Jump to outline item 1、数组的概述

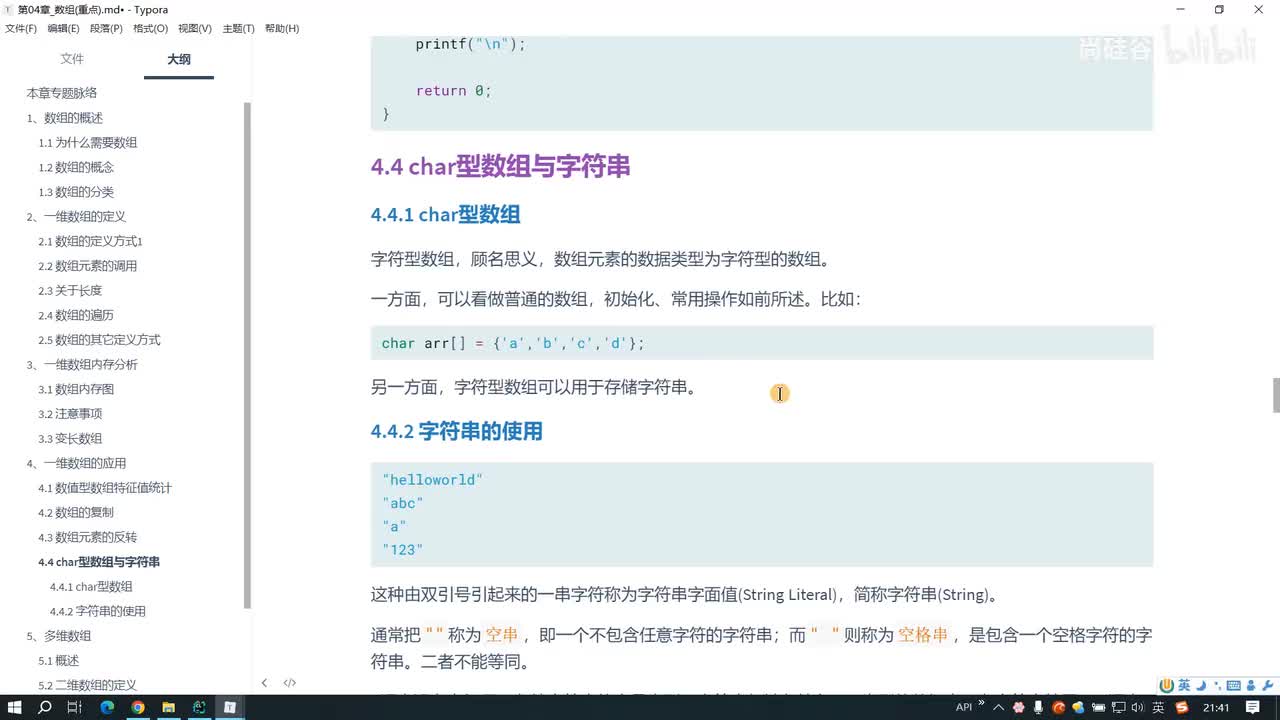[x=64, y=118]
